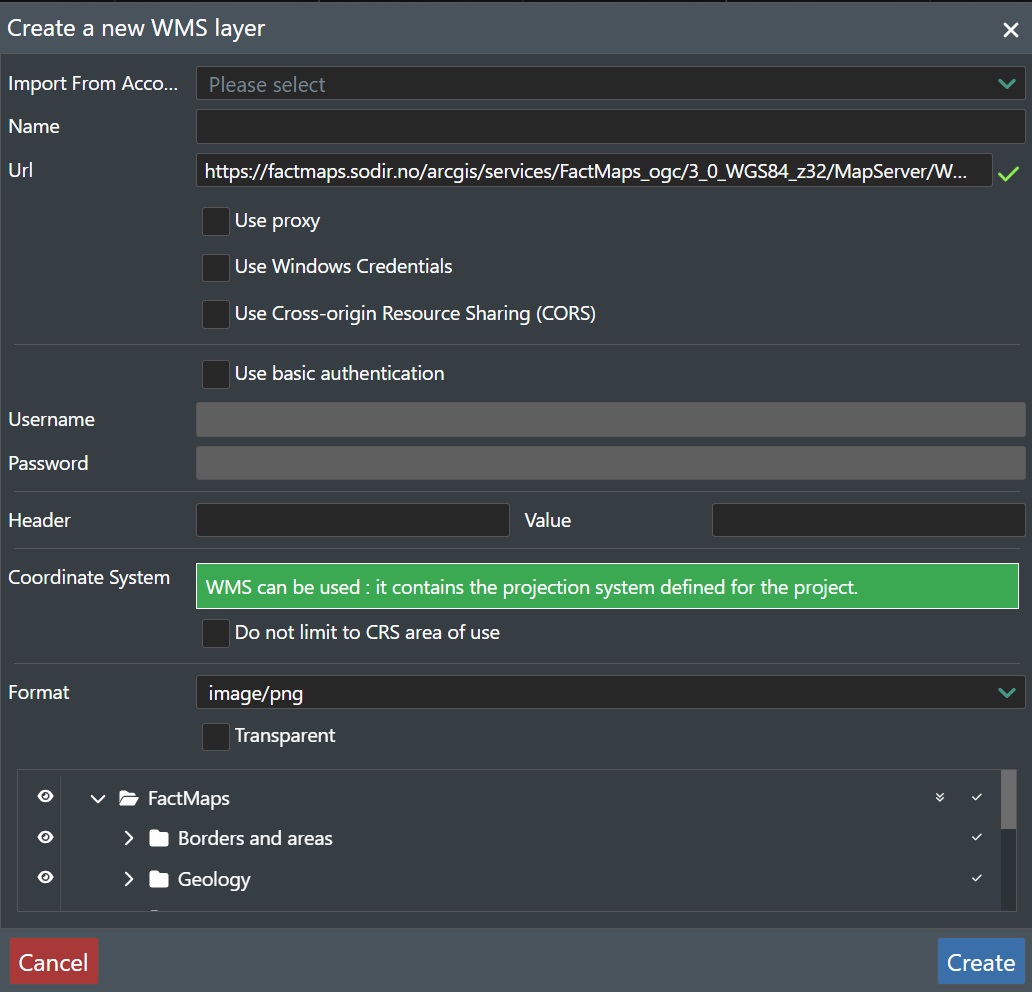Click the Value input field
The width and height of the screenshot is (1032, 992).
tap(868, 520)
